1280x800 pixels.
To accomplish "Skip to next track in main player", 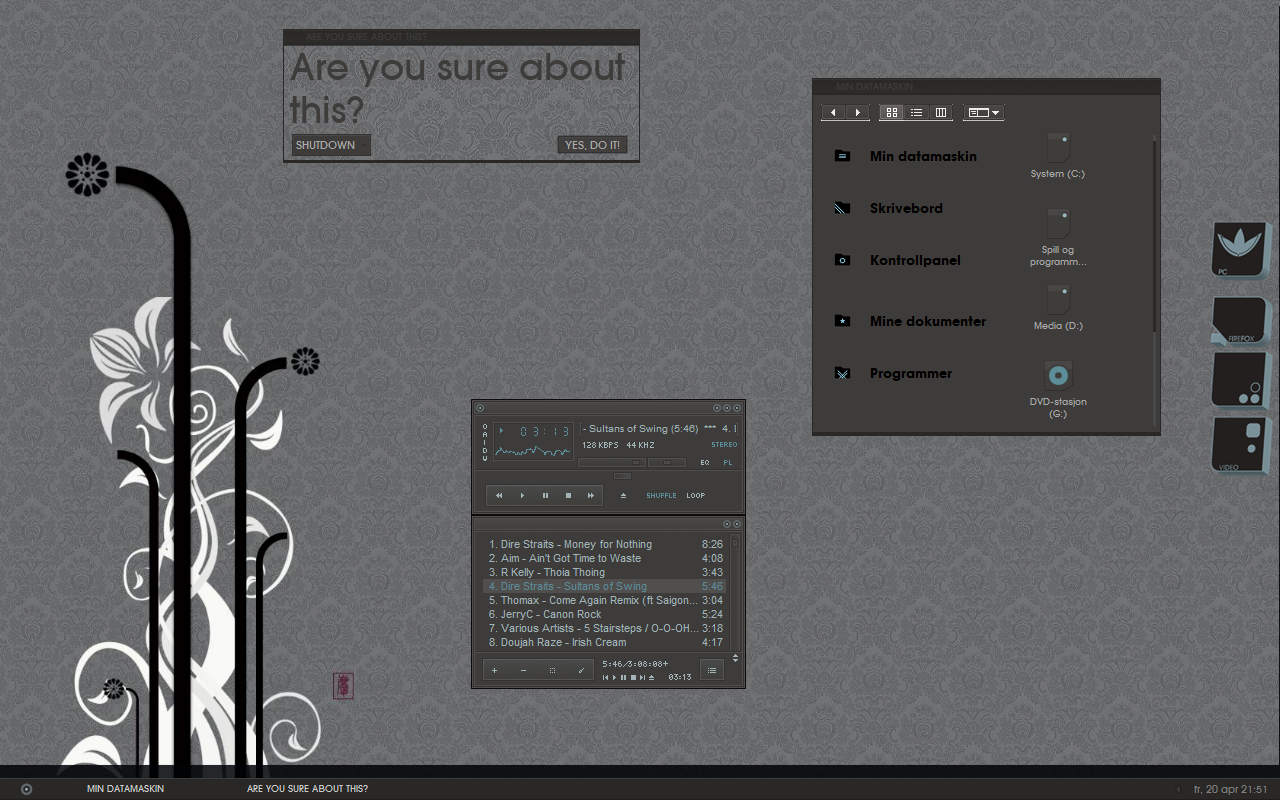I will [x=591, y=495].
